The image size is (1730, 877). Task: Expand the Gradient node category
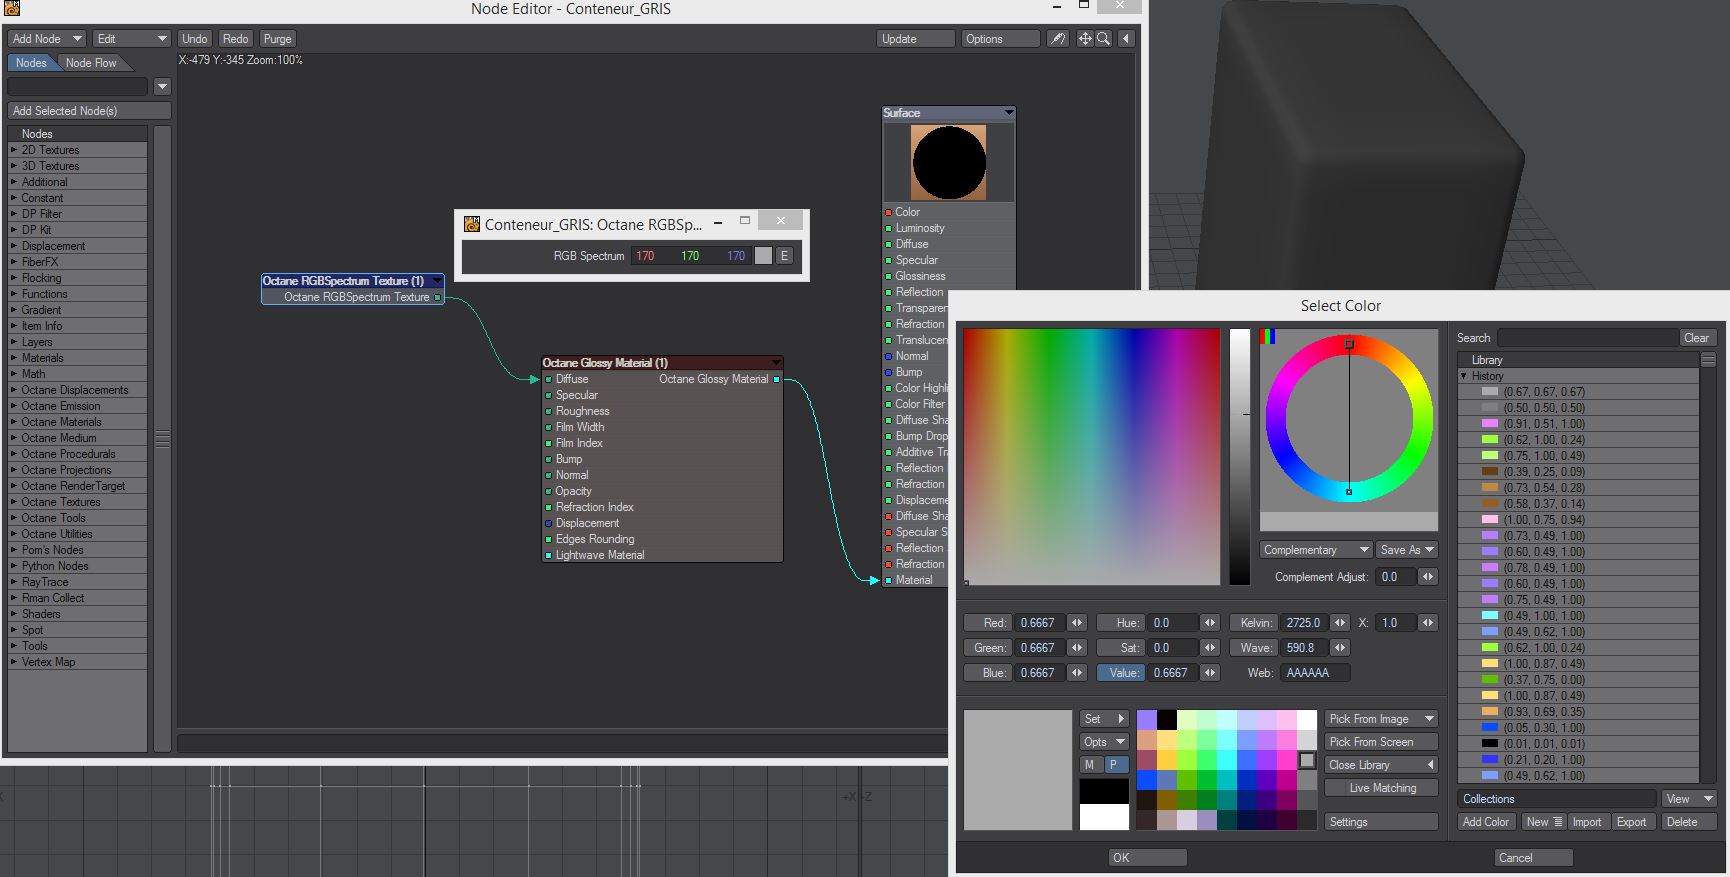click(14, 310)
